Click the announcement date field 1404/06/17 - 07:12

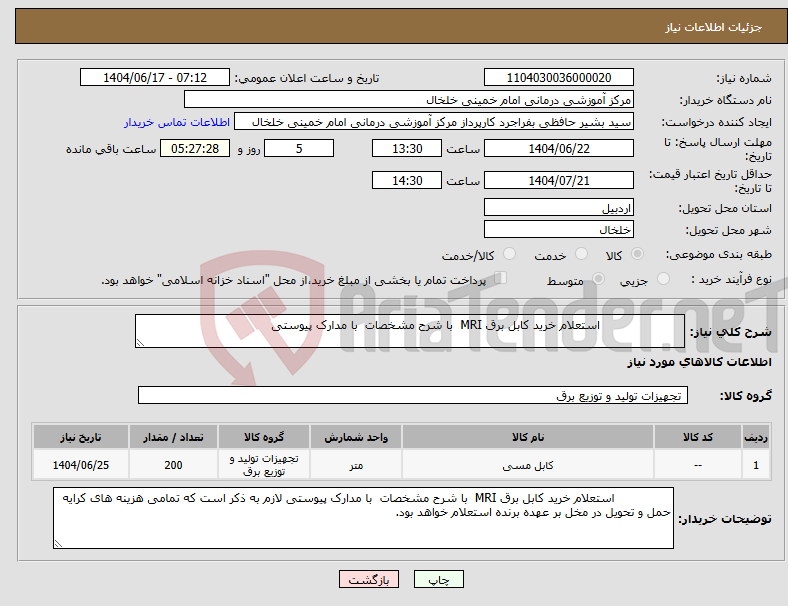pos(155,77)
